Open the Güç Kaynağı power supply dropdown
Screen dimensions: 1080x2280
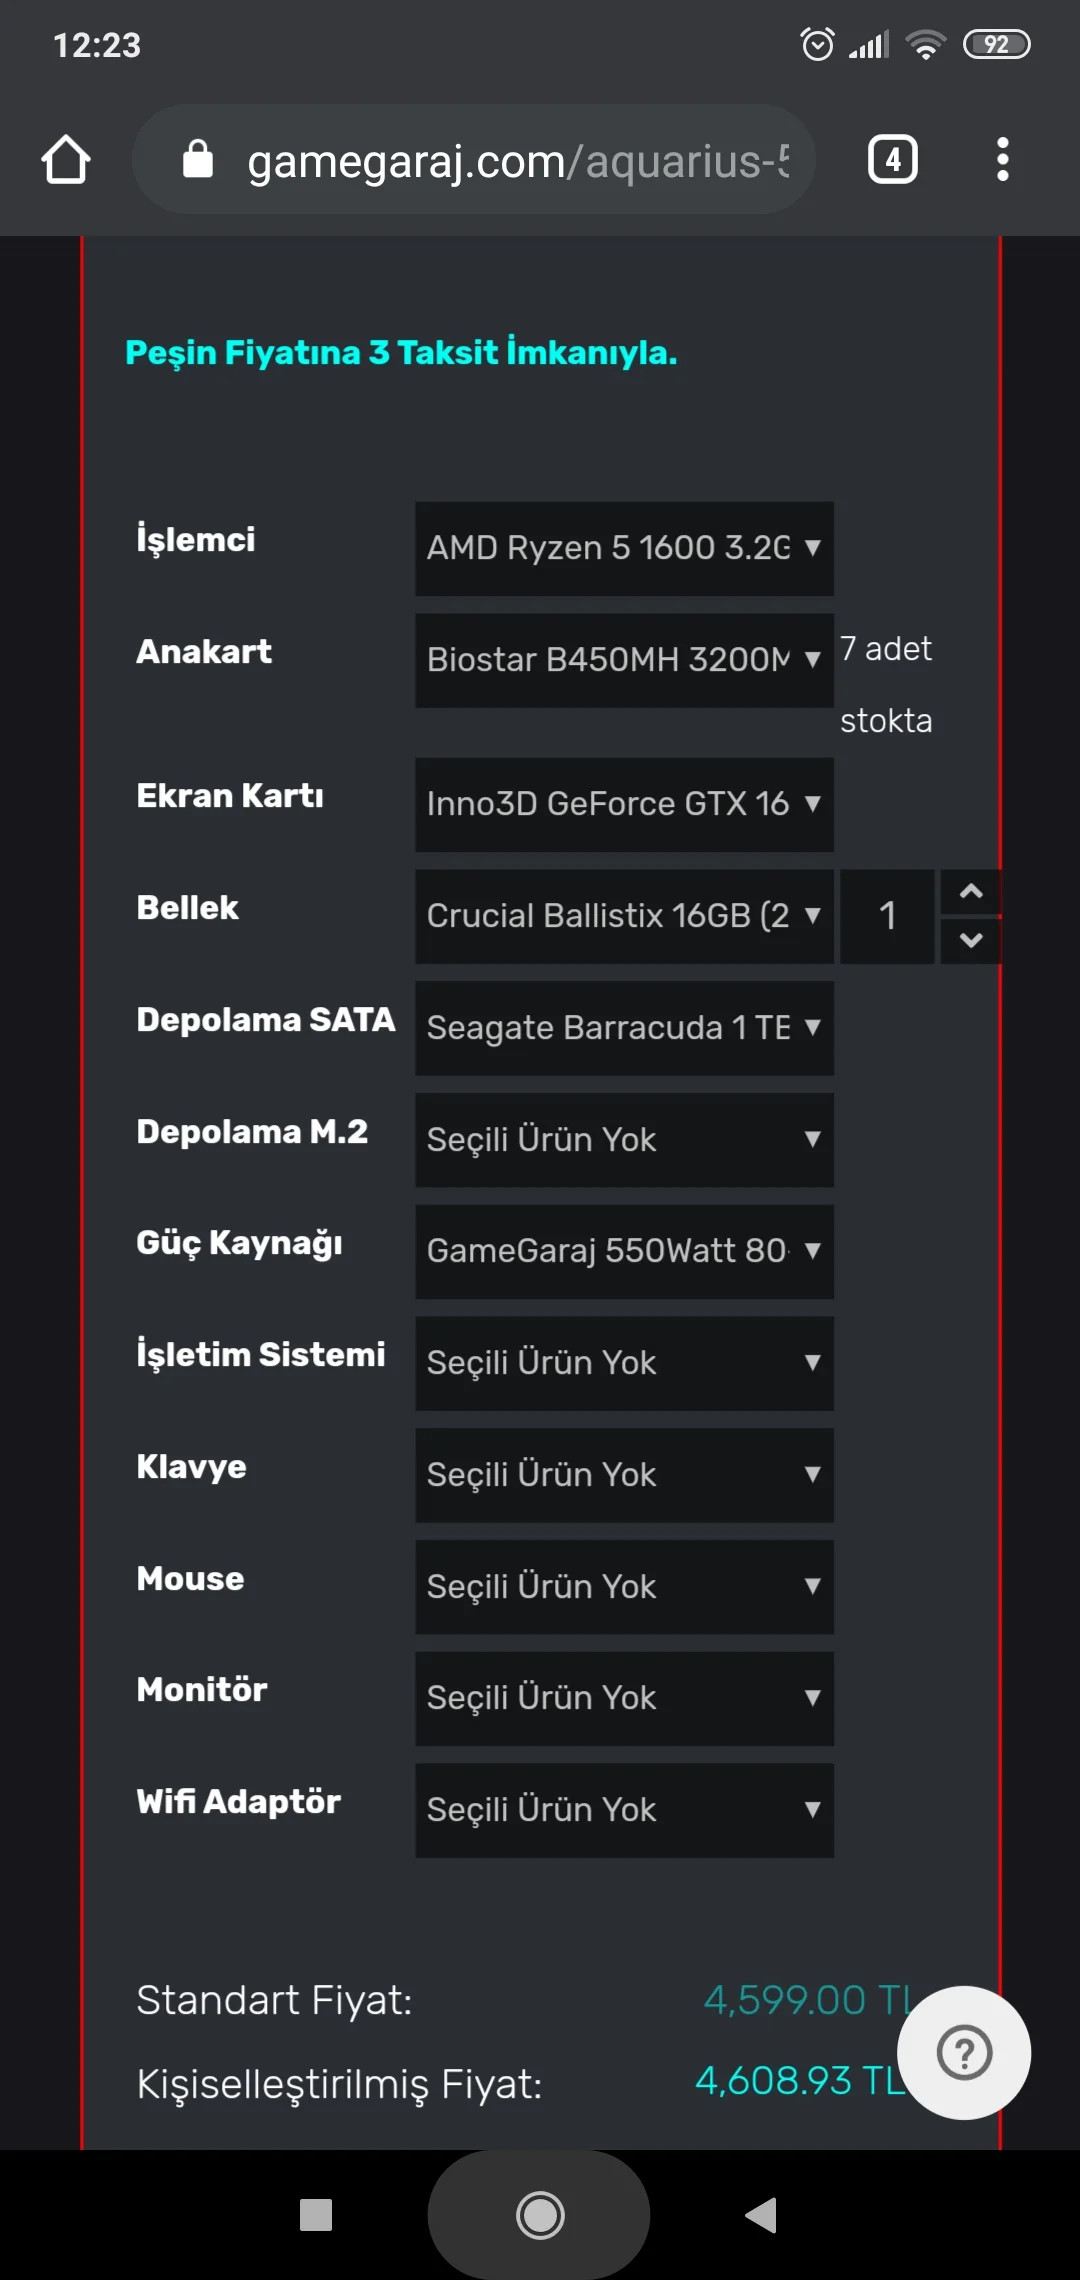point(624,1251)
